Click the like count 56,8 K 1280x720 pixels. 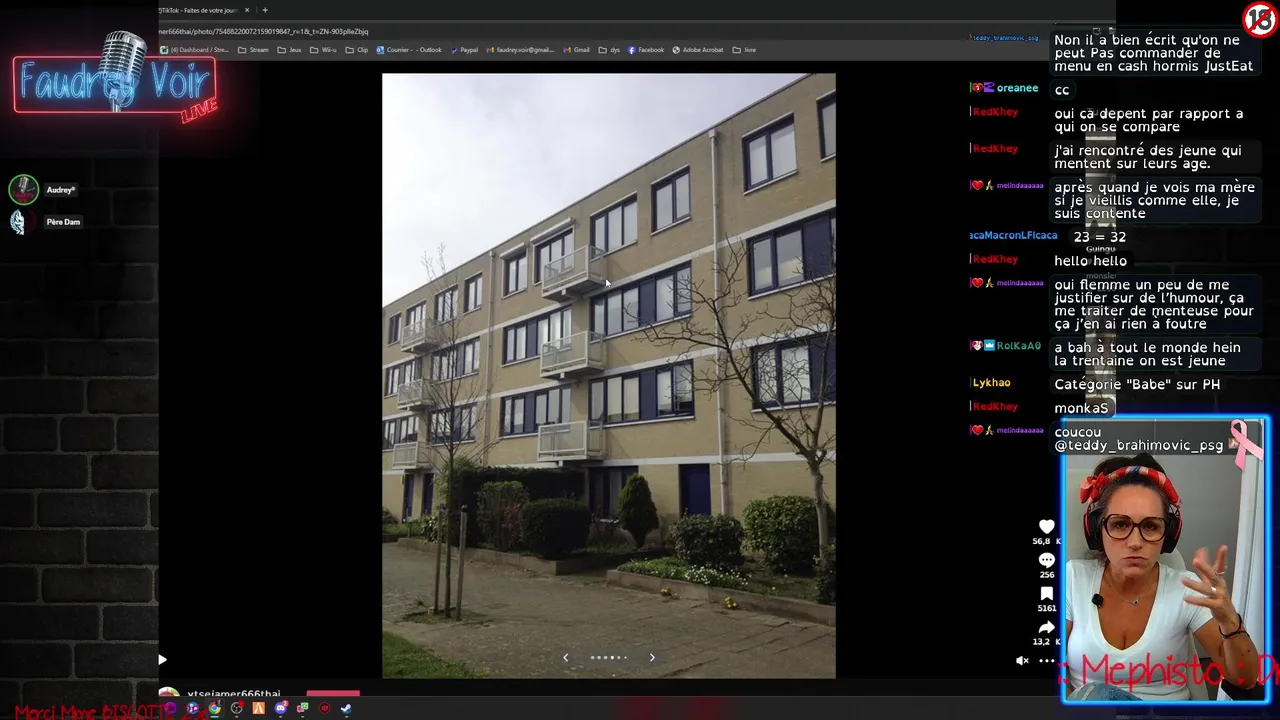tap(1046, 541)
